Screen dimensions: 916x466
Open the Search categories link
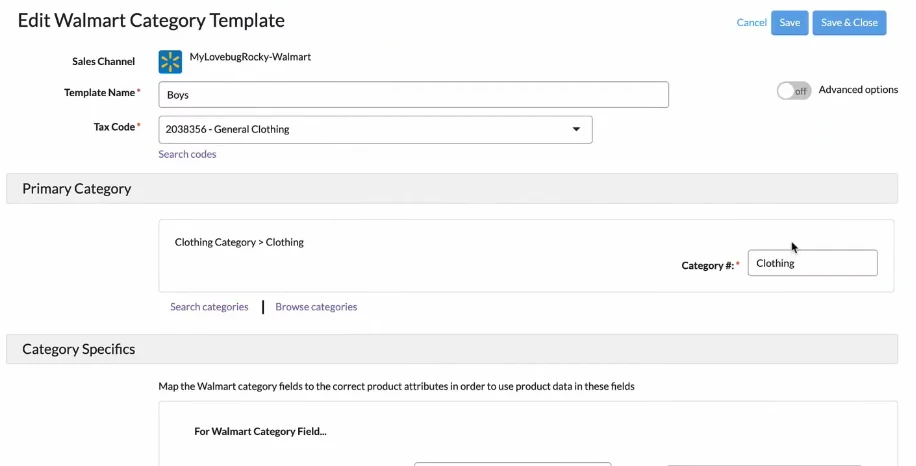click(x=209, y=307)
